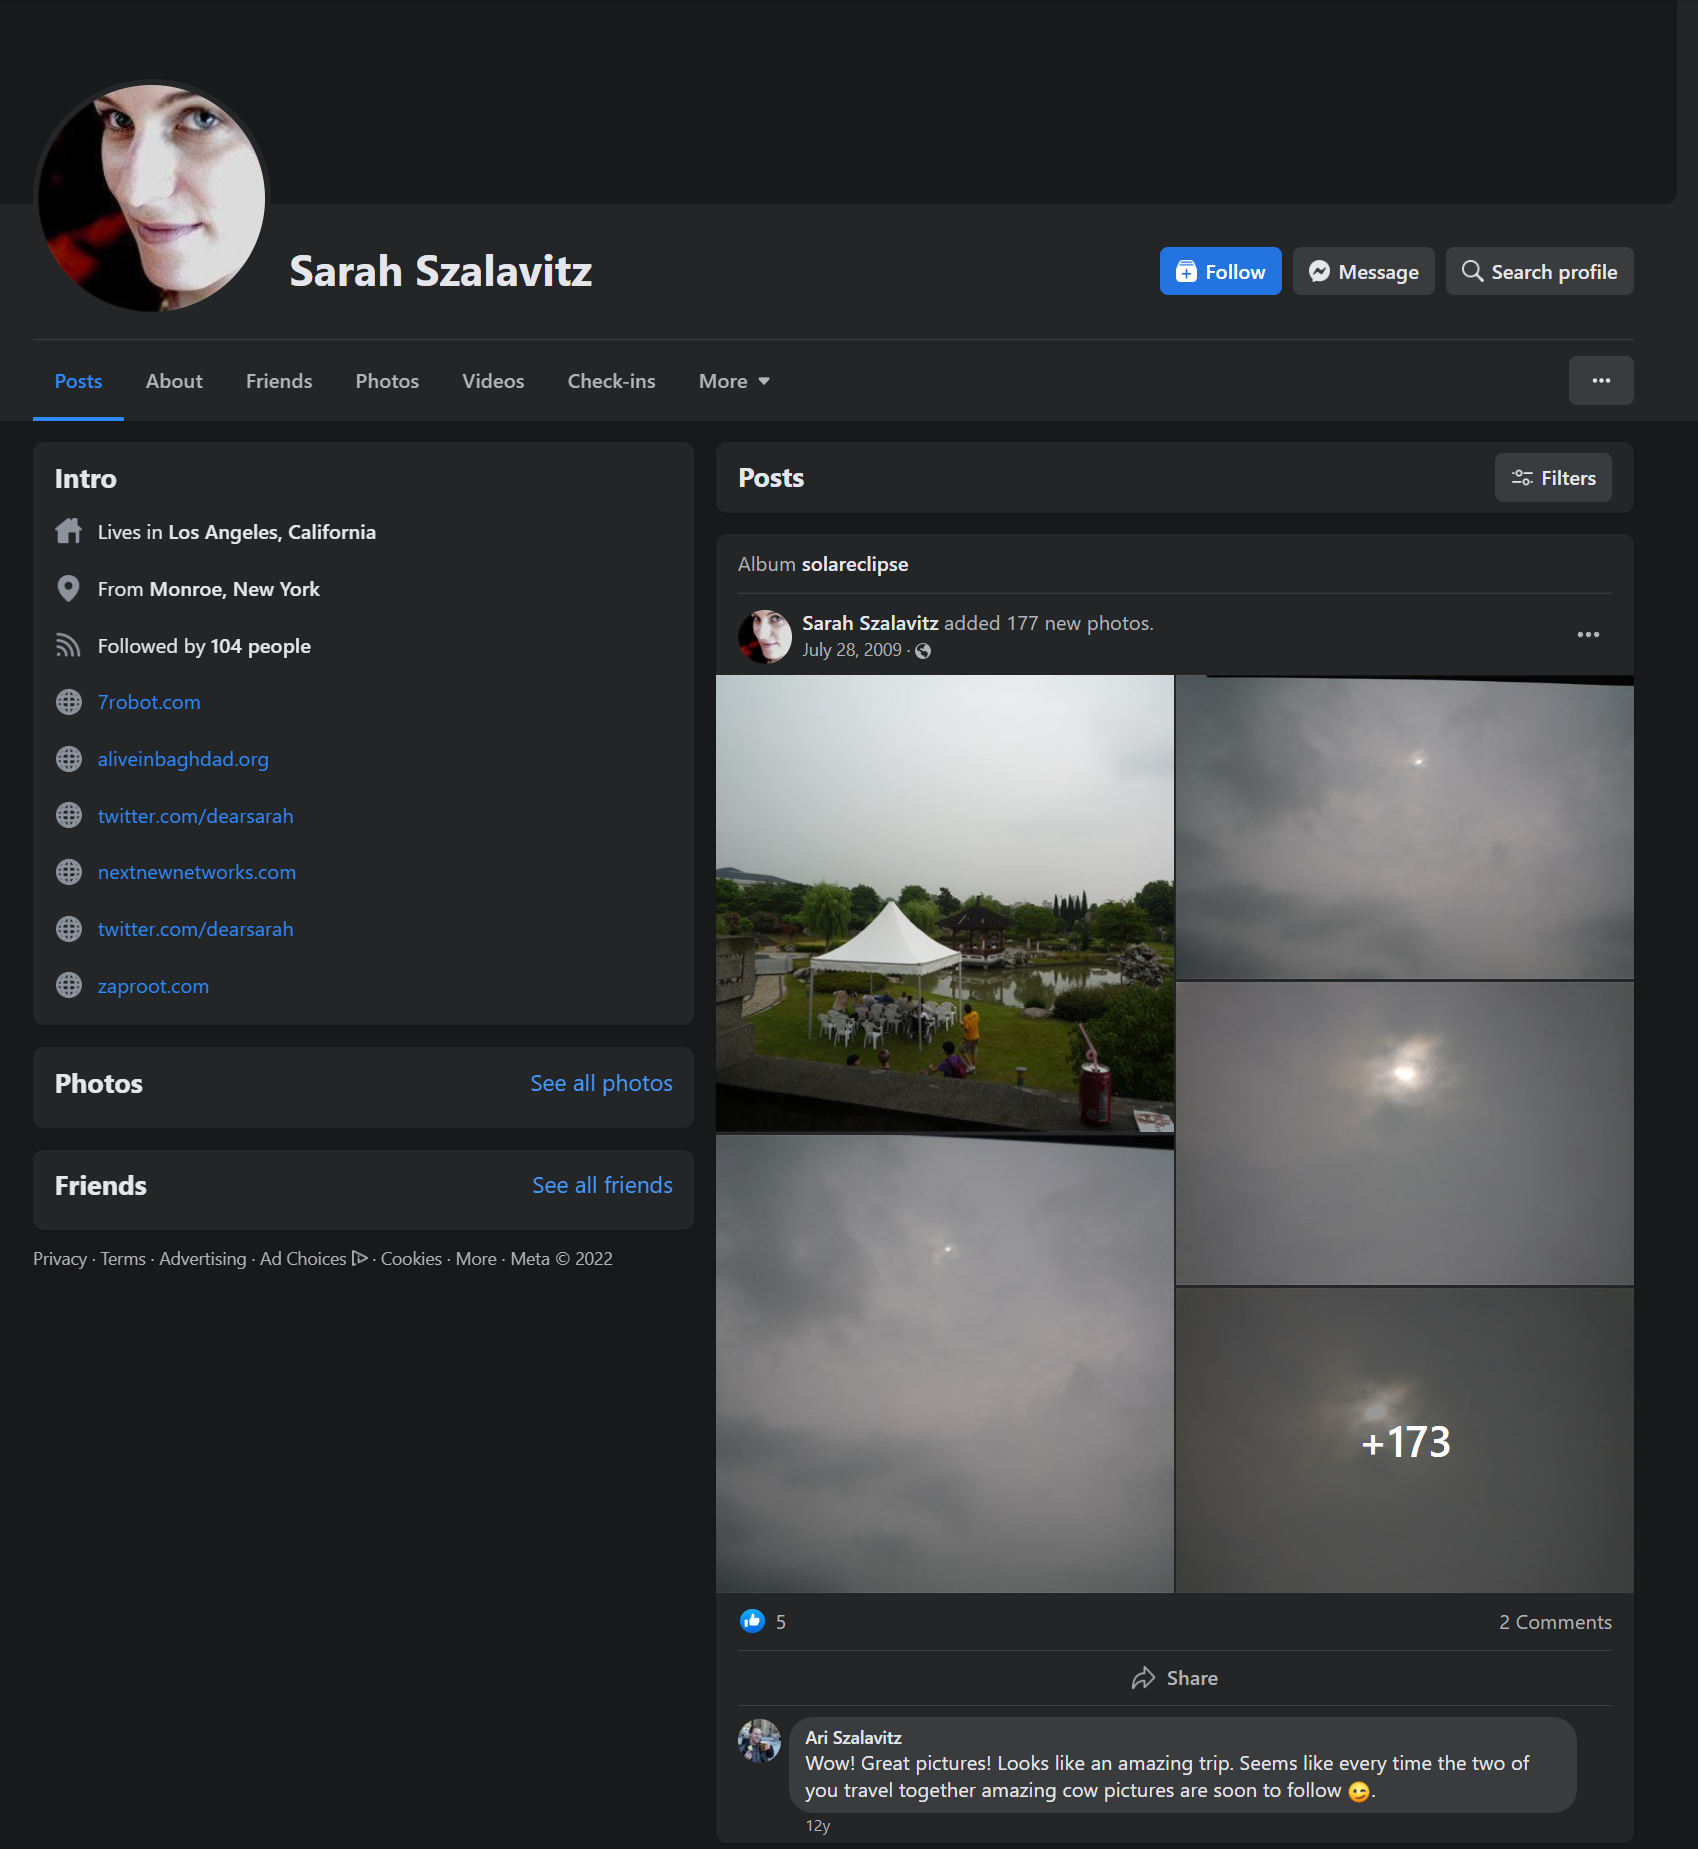Open commenter Ari Szalavitz's profile name
The height and width of the screenshot is (1849, 1698).
click(853, 1737)
